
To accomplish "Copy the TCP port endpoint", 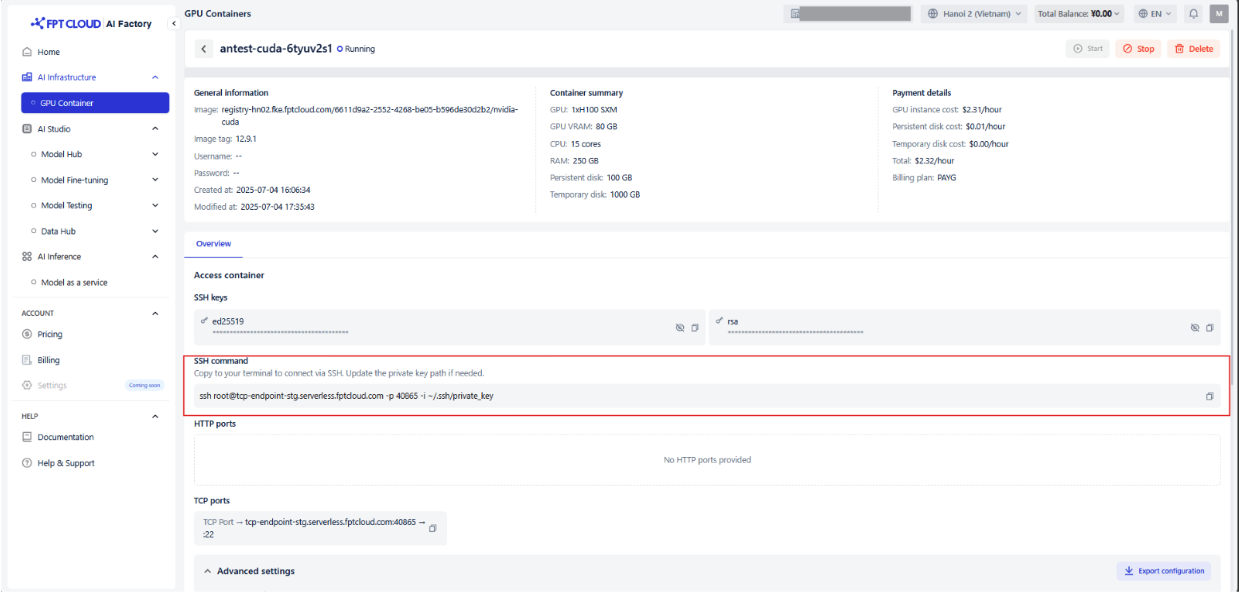I will pyautogui.click(x=433, y=528).
